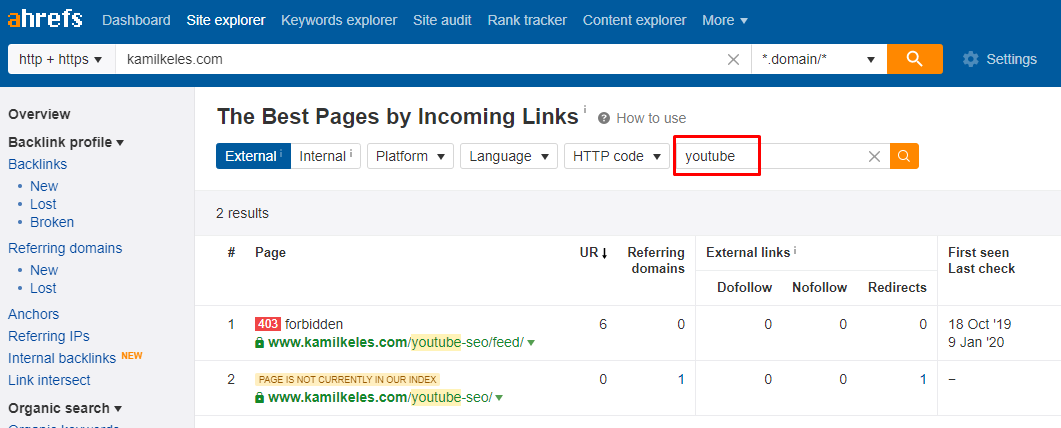The image size is (1061, 428).
Task: Click the External links info icon
Action: 795,251
